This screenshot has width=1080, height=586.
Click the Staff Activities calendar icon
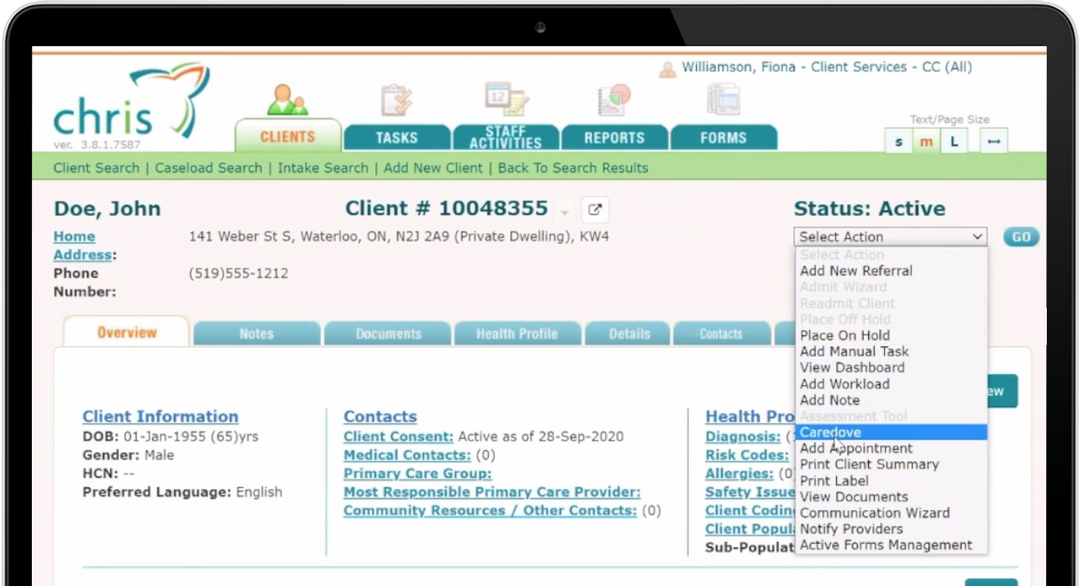click(x=505, y=98)
